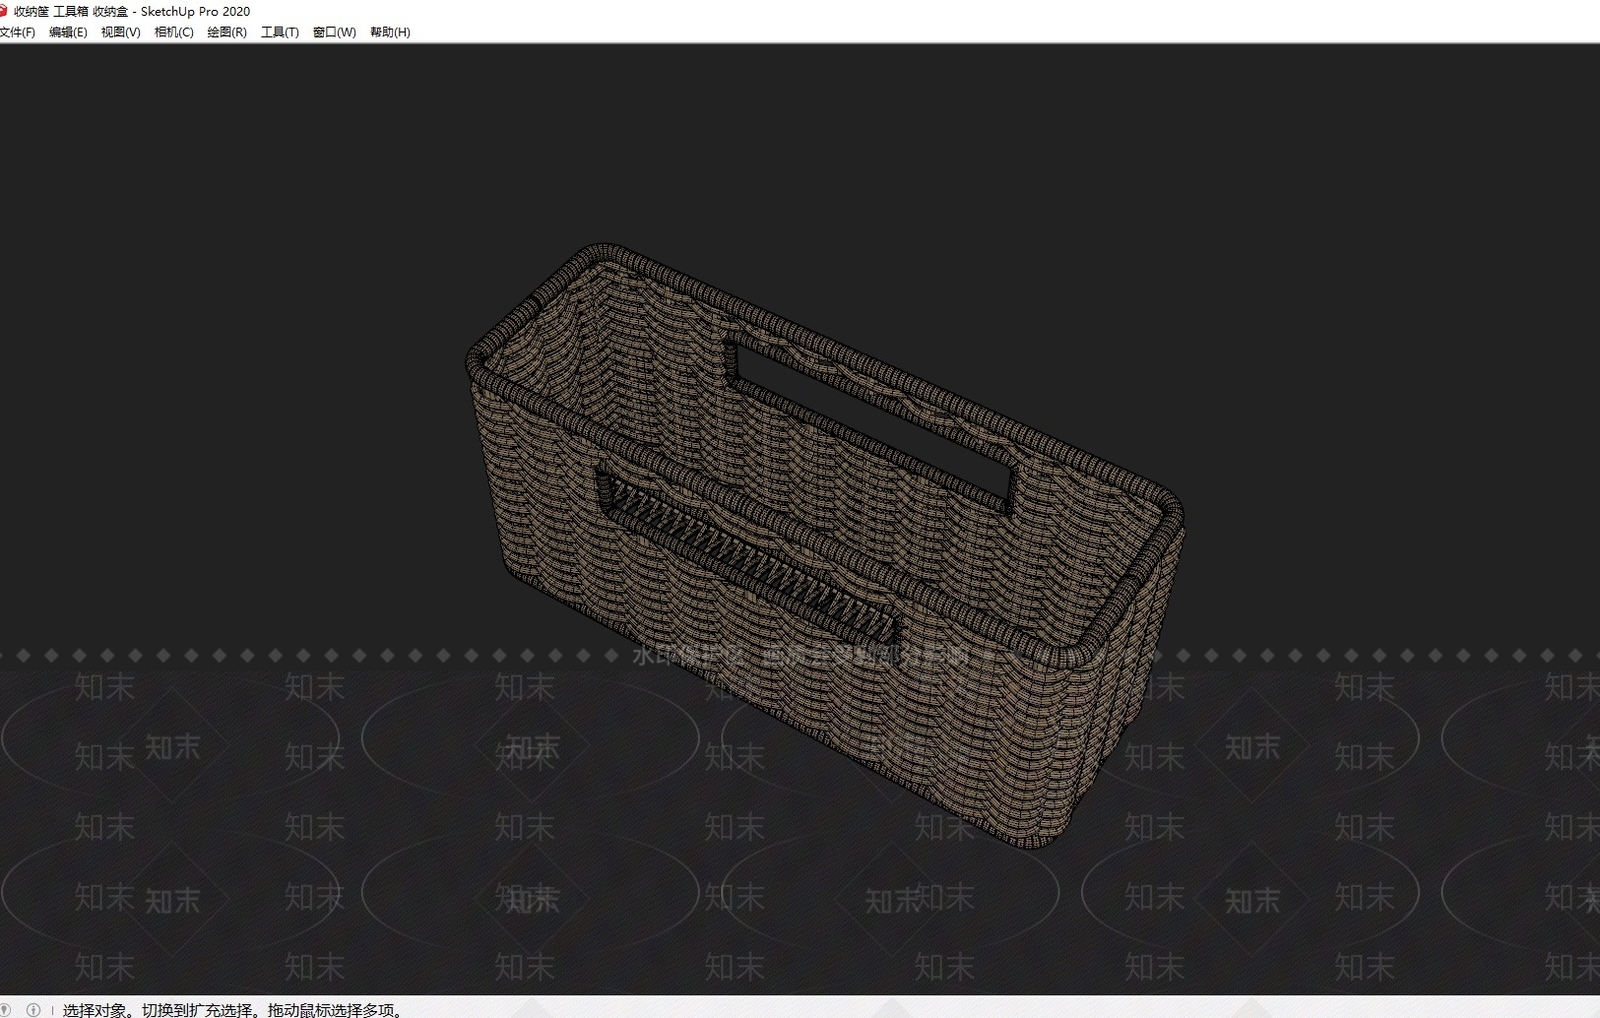Screen dimensions: 1600x1018
Task: Open the 视图(V) menu
Action: [121, 32]
